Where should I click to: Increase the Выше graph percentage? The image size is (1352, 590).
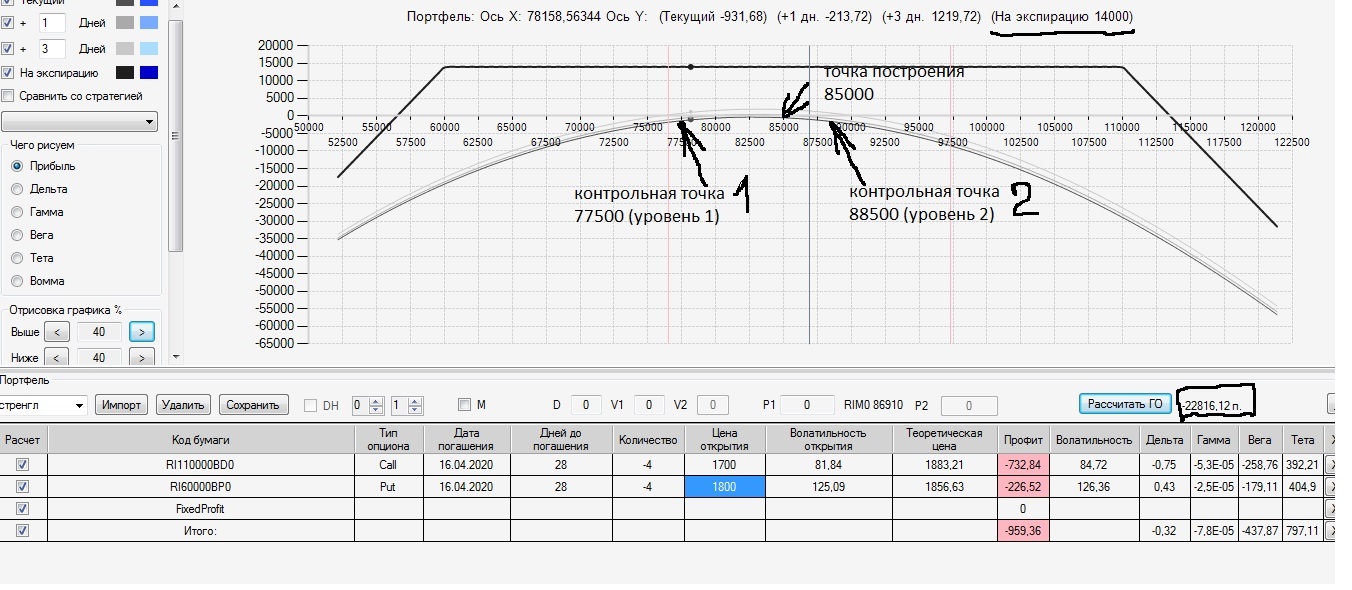[x=142, y=331]
